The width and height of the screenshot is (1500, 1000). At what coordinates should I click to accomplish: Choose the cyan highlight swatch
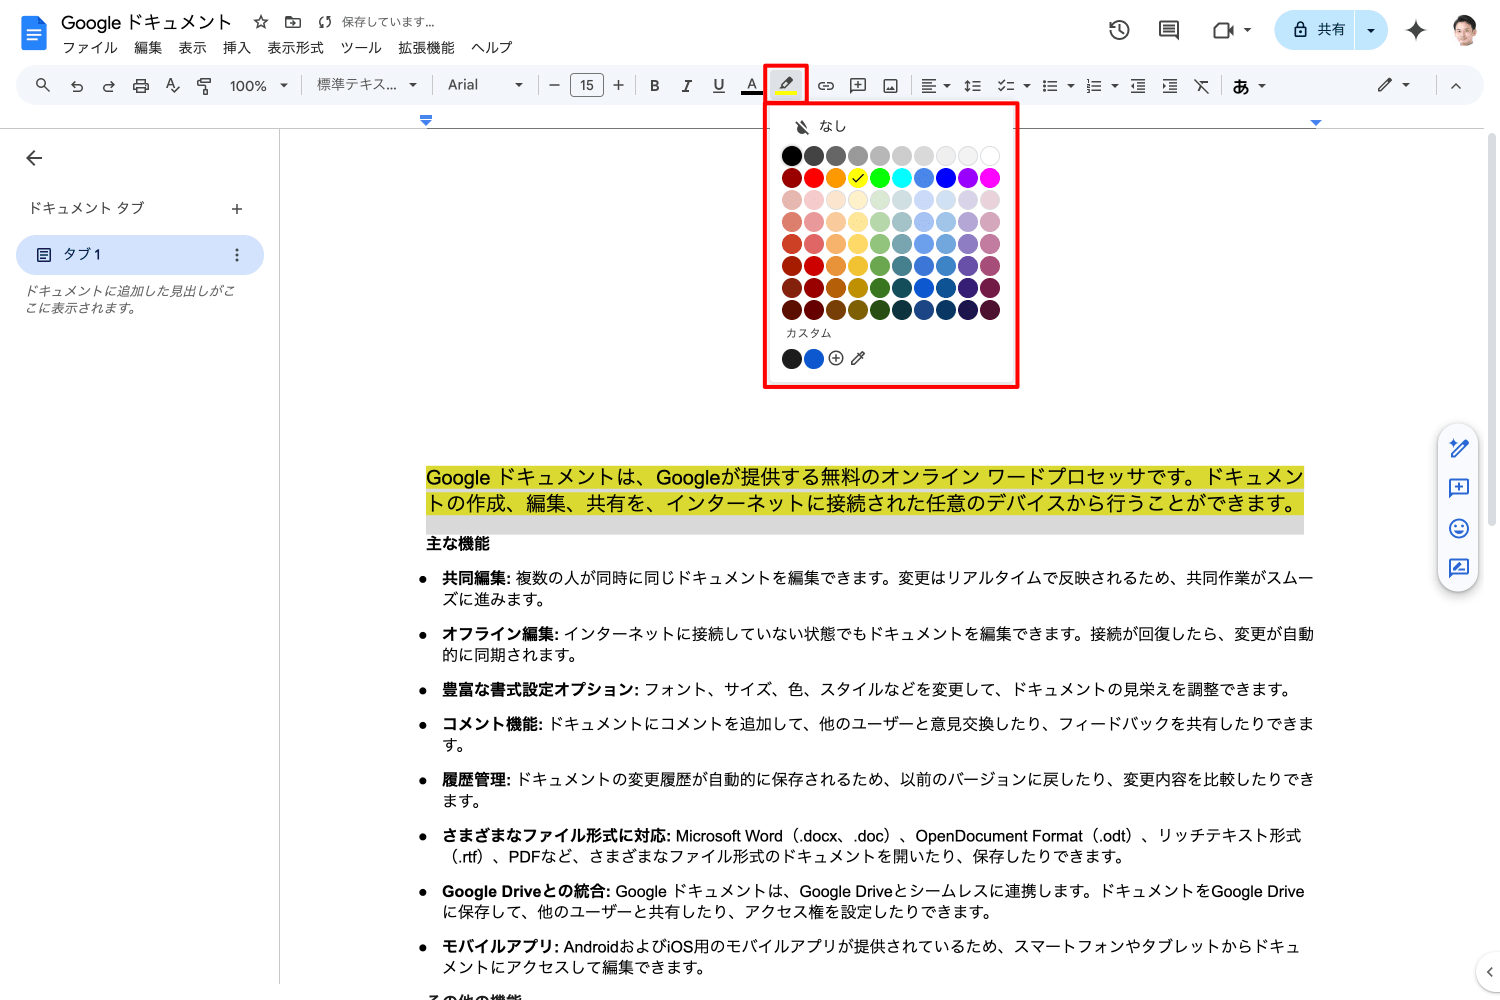coord(902,178)
